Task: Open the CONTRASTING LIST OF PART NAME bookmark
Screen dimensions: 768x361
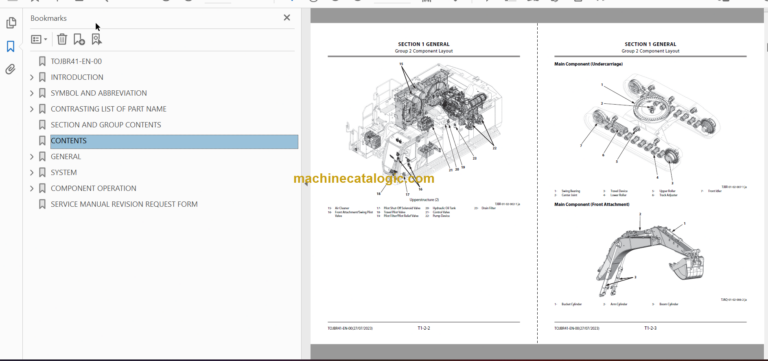Action: coord(108,109)
